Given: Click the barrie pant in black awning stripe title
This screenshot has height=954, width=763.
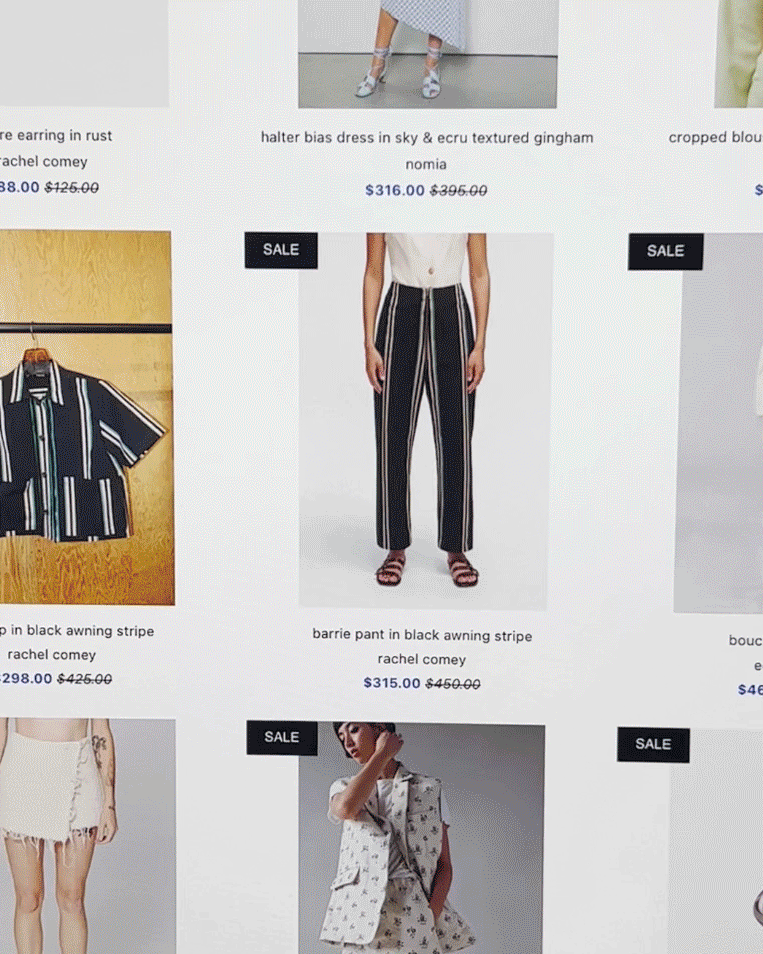Looking at the screenshot, I should [x=422, y=635].
